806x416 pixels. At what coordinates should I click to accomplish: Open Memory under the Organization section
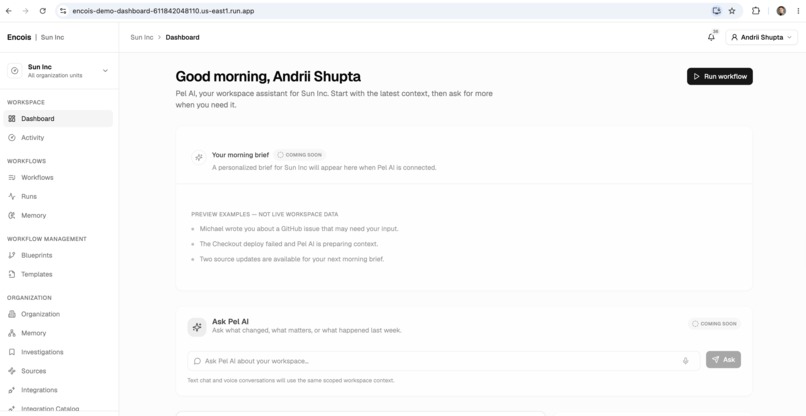pos(58,333)
